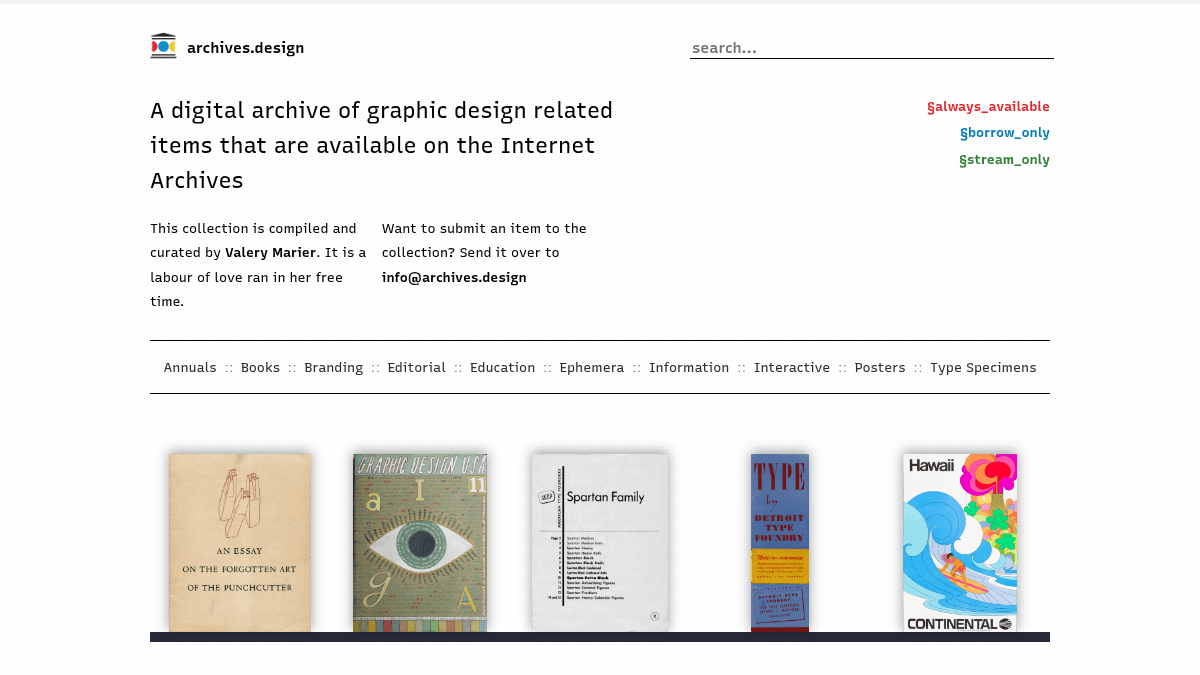Screen dimensions: 1200x675
Task: Open the archives.design home link
Action: [x=245, y=48]
